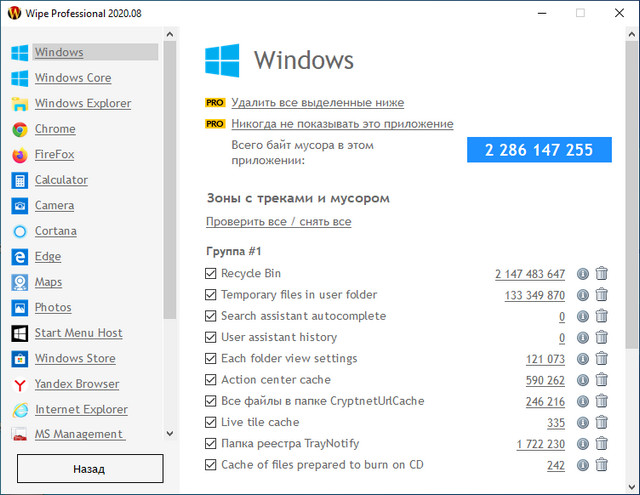Image resolution: width=640 pixels, height=495 pixels.
Task: Click the up arrow of the right panel scrollbar
Action: [x=631, y=41]
